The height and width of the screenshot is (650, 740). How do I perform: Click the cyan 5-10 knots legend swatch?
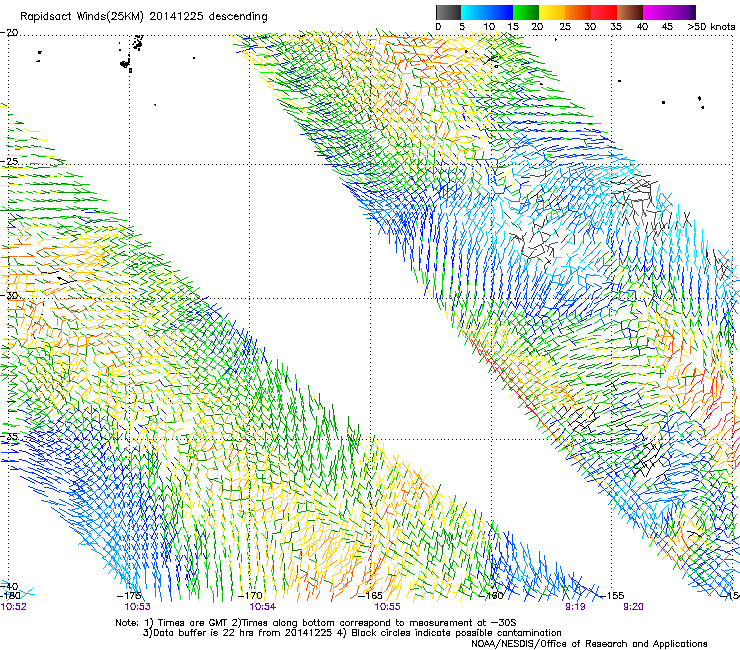474,12
